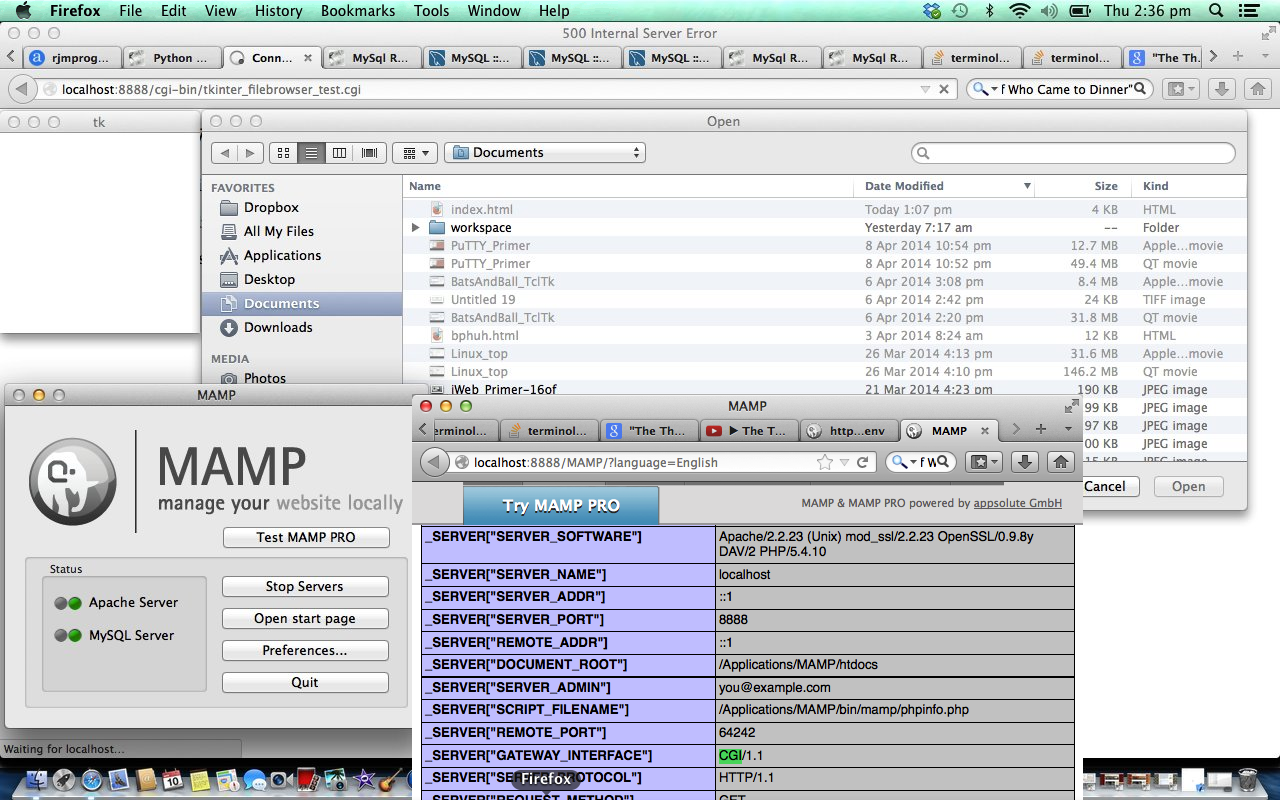Click the downloads arrow in MAMP browser window
The height and width of the screenshot is (800, 1280).
[x=1023, y=462]
